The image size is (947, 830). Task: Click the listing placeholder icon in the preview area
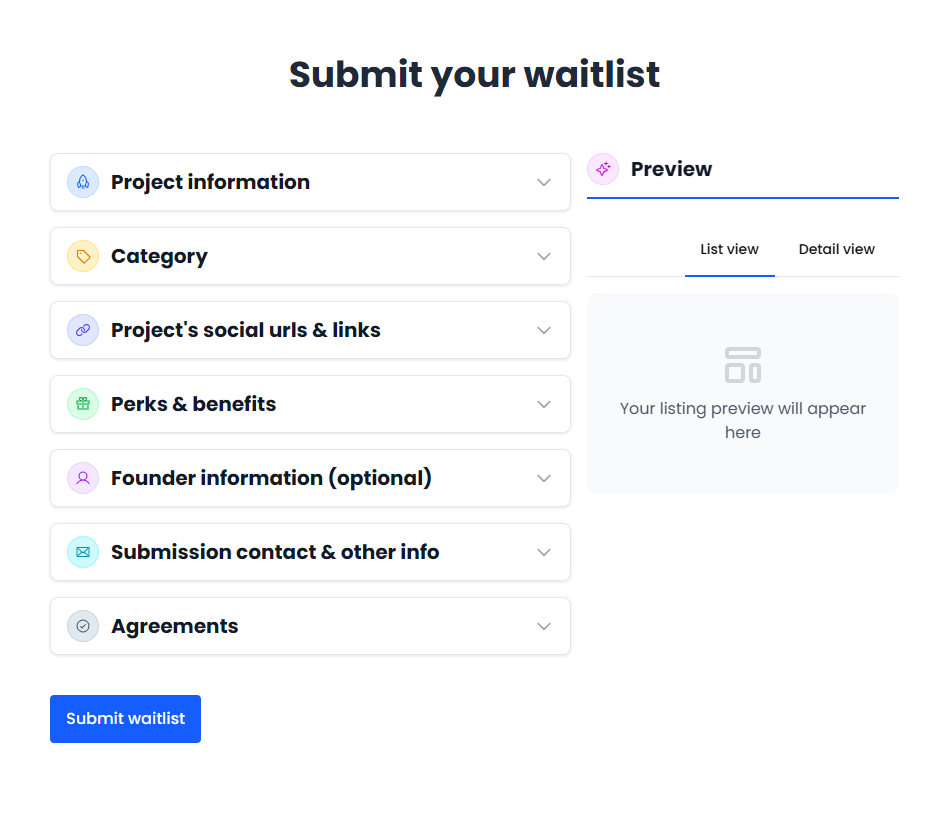coord(742,364)
